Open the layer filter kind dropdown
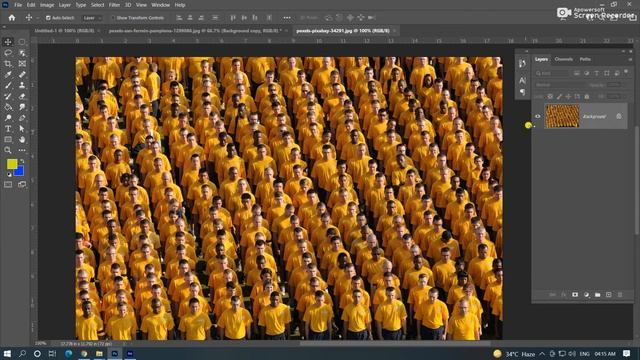640x360 pixels. 552,73
